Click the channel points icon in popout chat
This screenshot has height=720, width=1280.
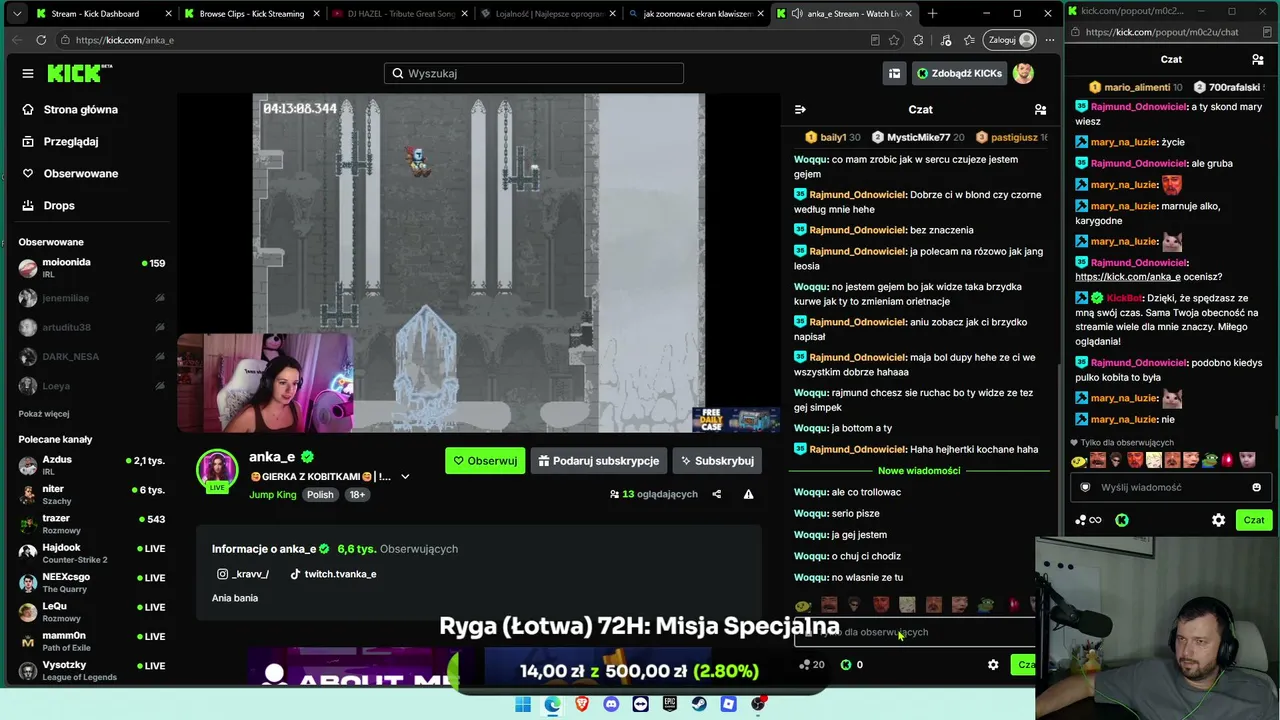1087,520
